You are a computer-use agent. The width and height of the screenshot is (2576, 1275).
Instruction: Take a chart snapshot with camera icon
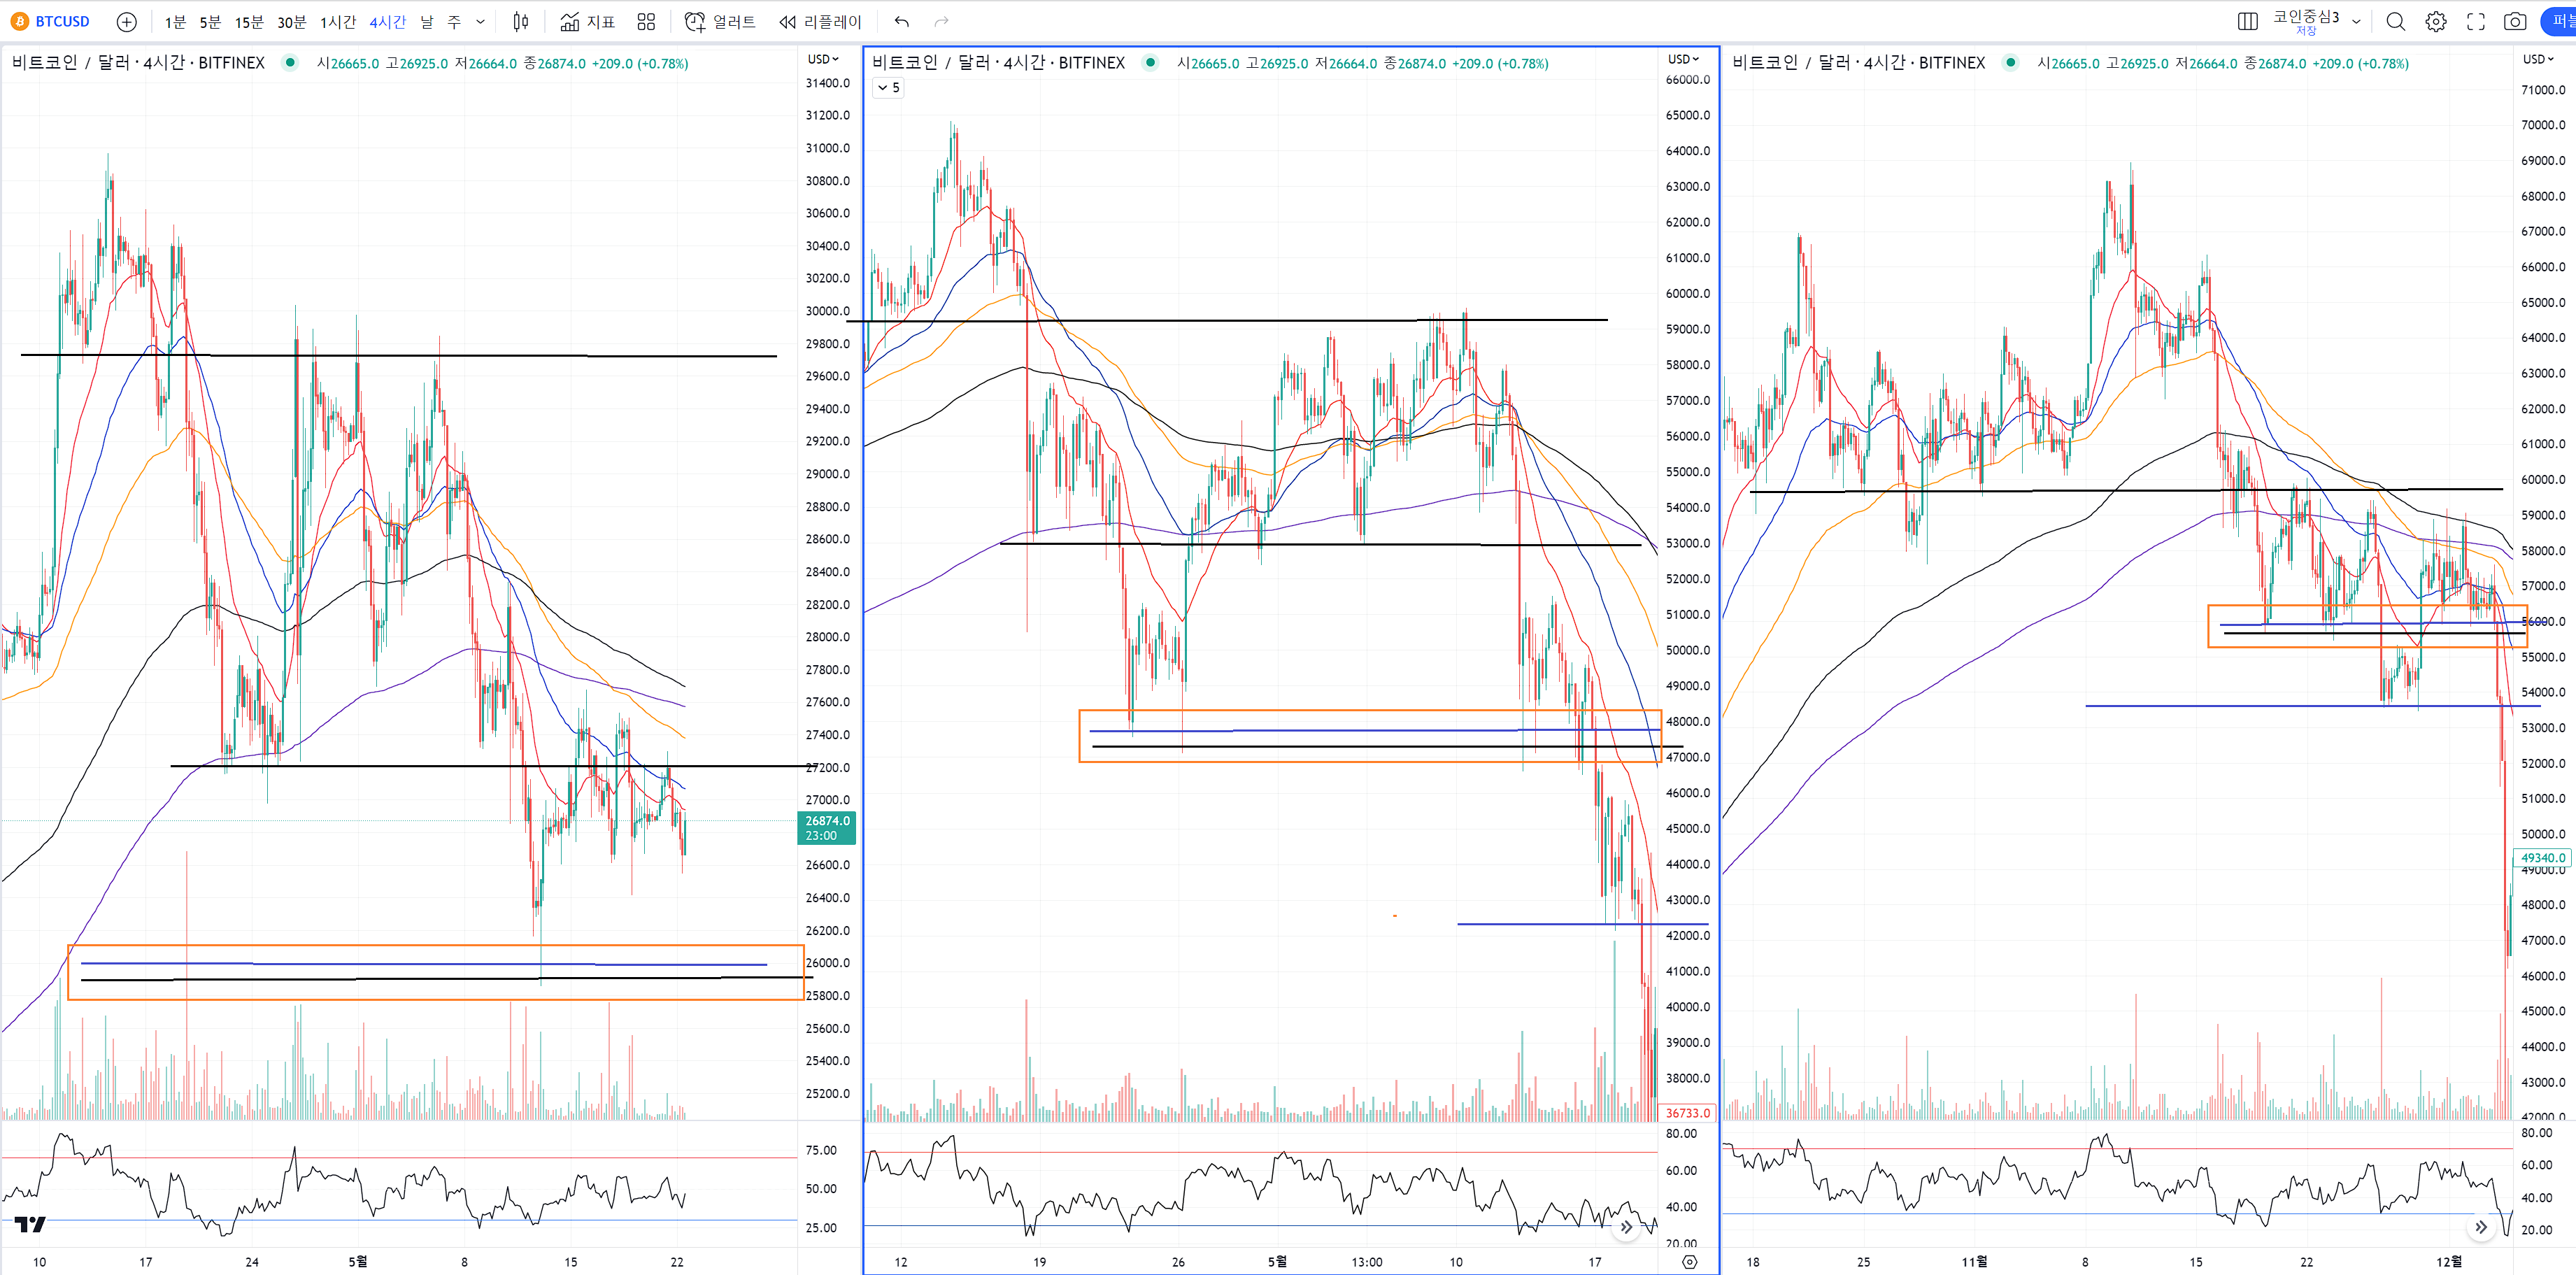coord(2515,21)
